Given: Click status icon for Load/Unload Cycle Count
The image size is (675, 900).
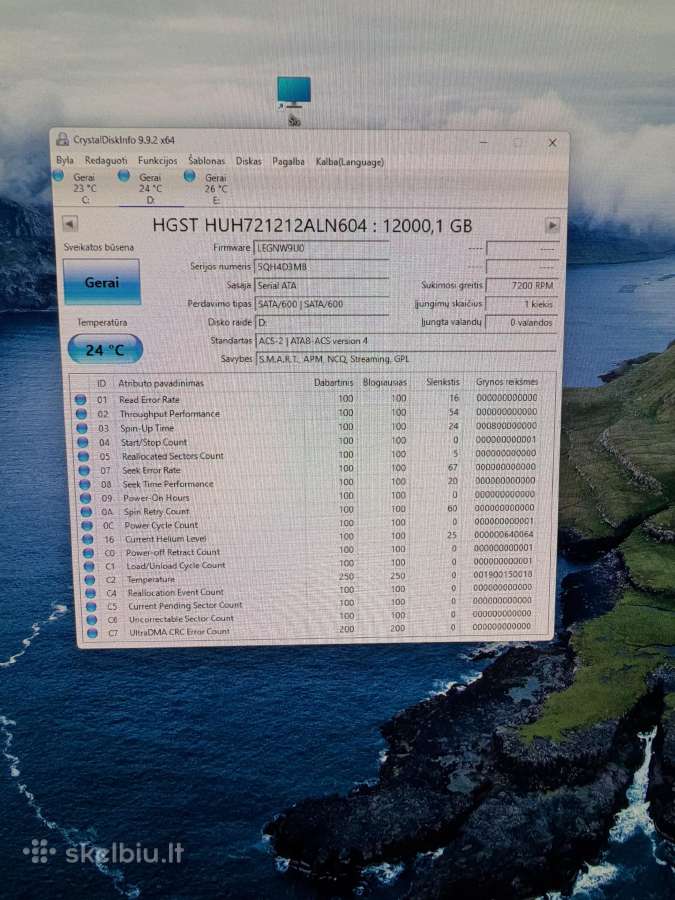Looking at the screenshot, I should (x=89, y=567).
